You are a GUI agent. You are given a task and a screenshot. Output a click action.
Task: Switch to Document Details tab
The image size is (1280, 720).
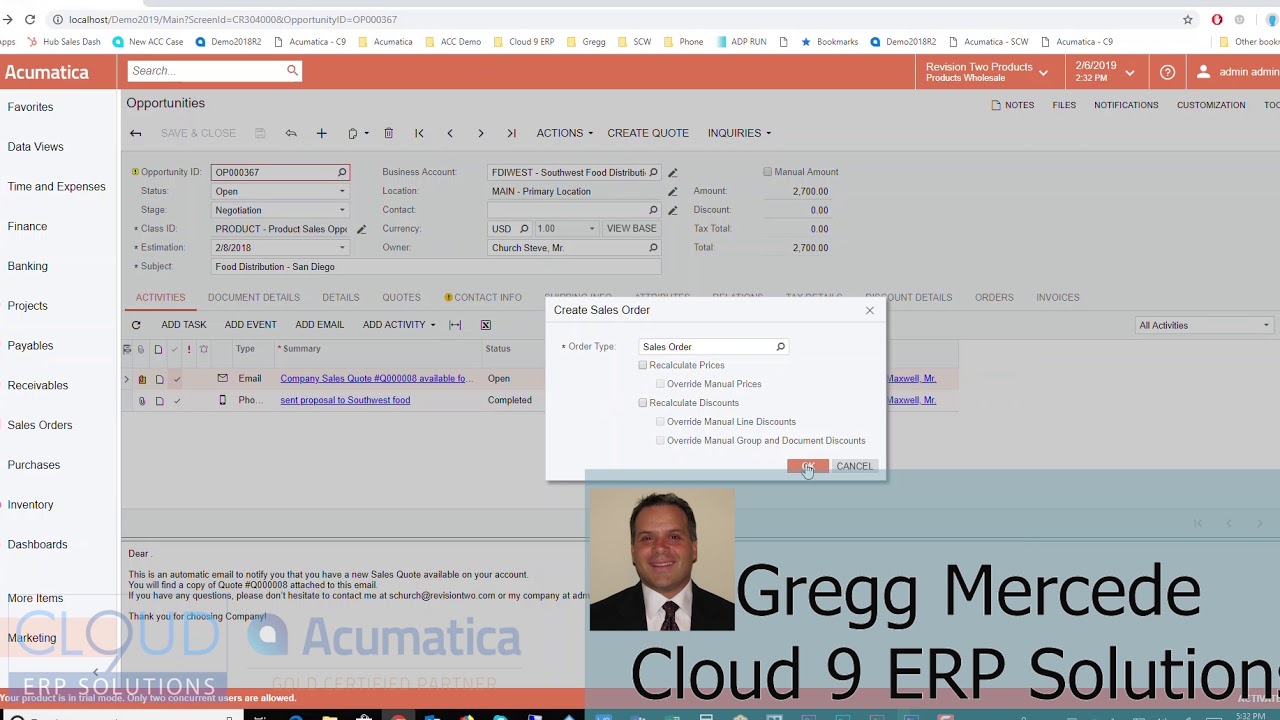coord(254,297)
